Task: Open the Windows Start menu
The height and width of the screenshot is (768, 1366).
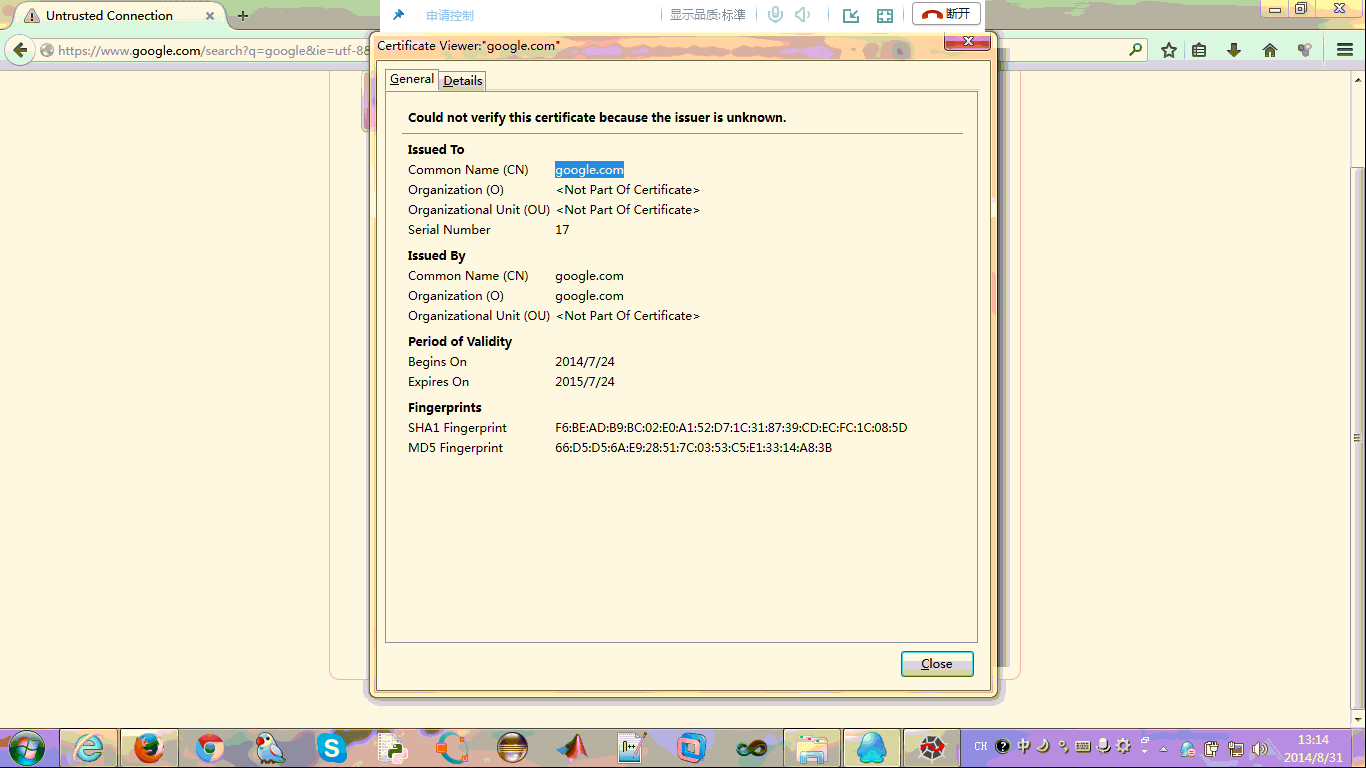Action: (x=27, y=747)
